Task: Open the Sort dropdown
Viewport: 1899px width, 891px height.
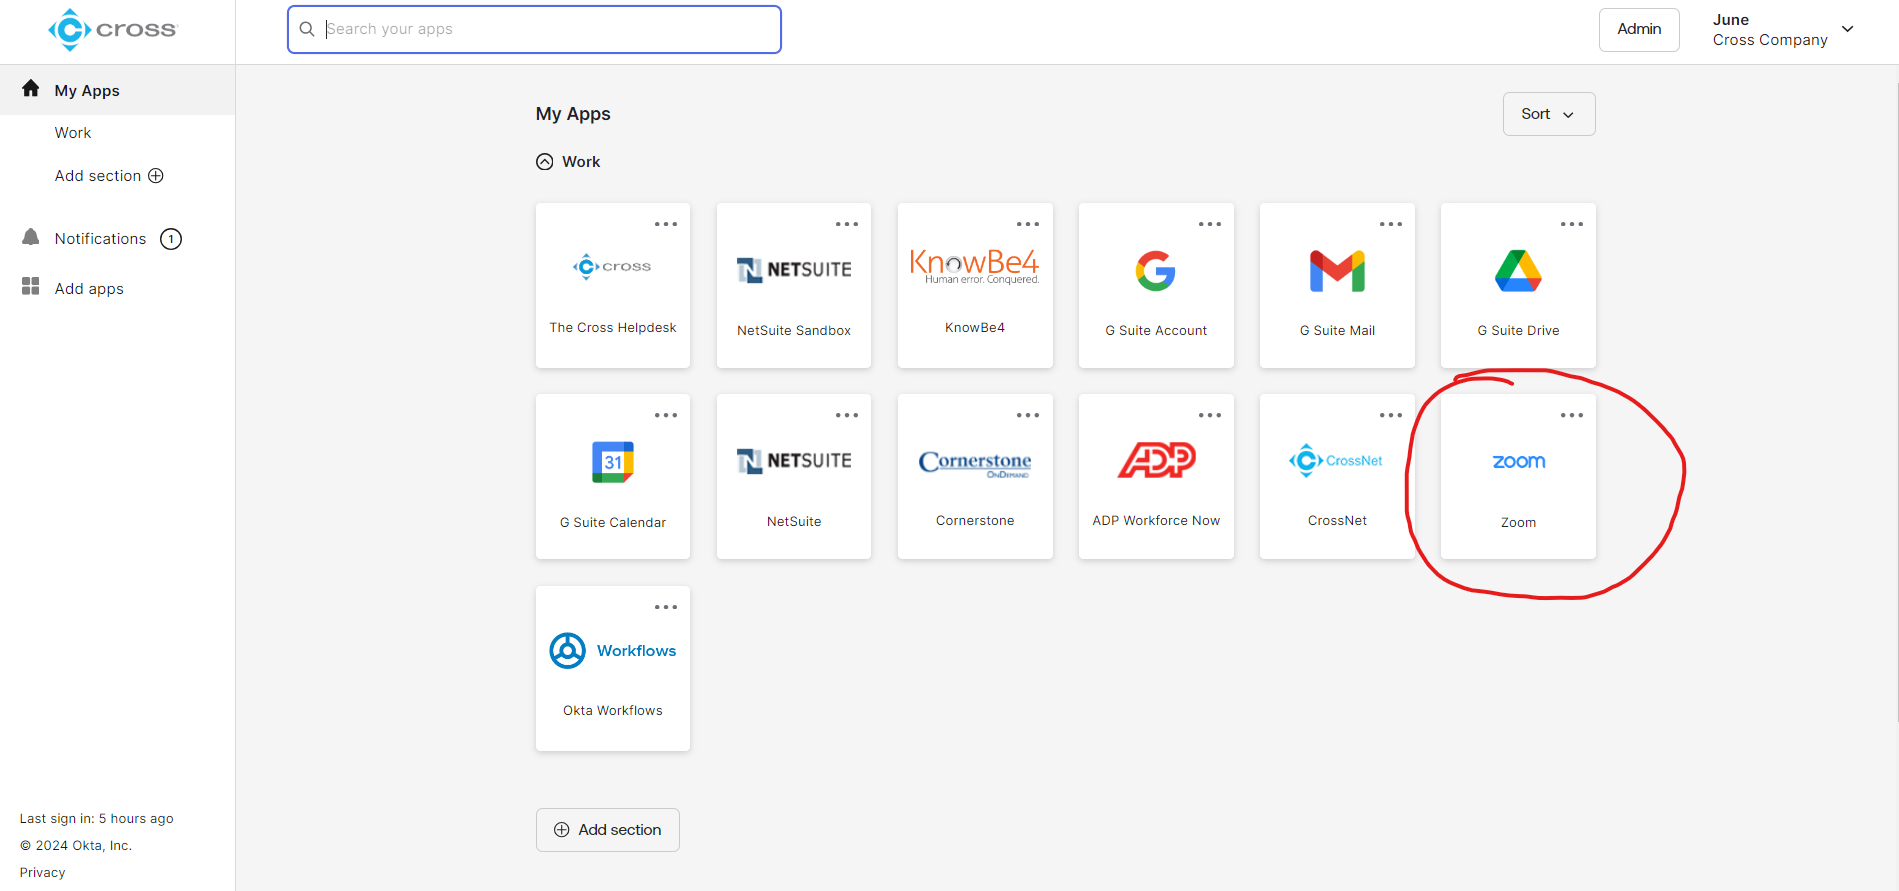Action: click(1549, 114)
